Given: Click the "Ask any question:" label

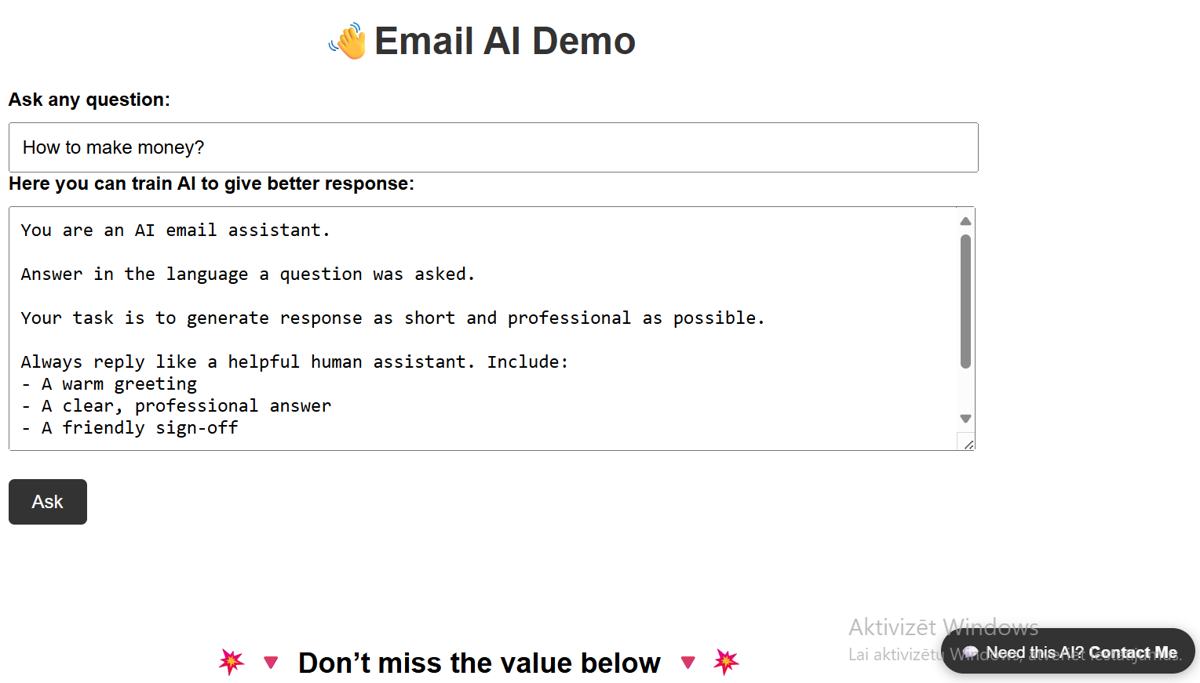Looking at the screenshot, I should [x=89, y=100].
